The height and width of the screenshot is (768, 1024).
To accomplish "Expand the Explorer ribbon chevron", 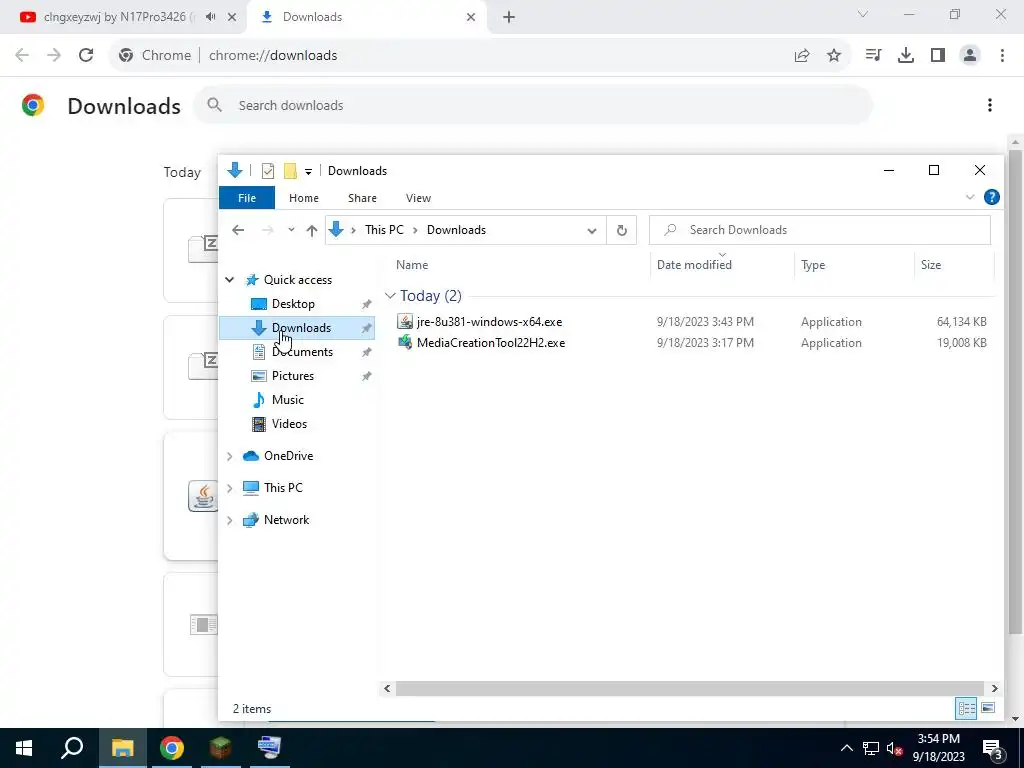I will pyautogui.click(x=970, y=197).
